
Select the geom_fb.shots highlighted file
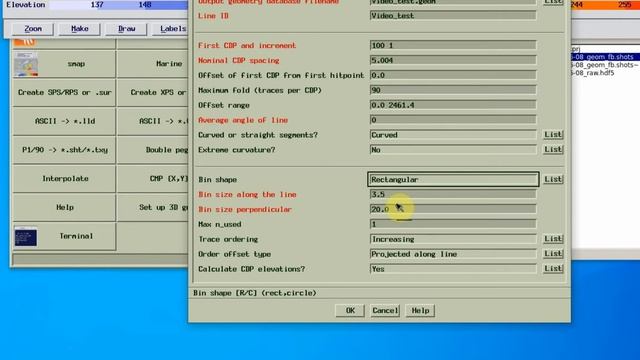tap(605, 57)
